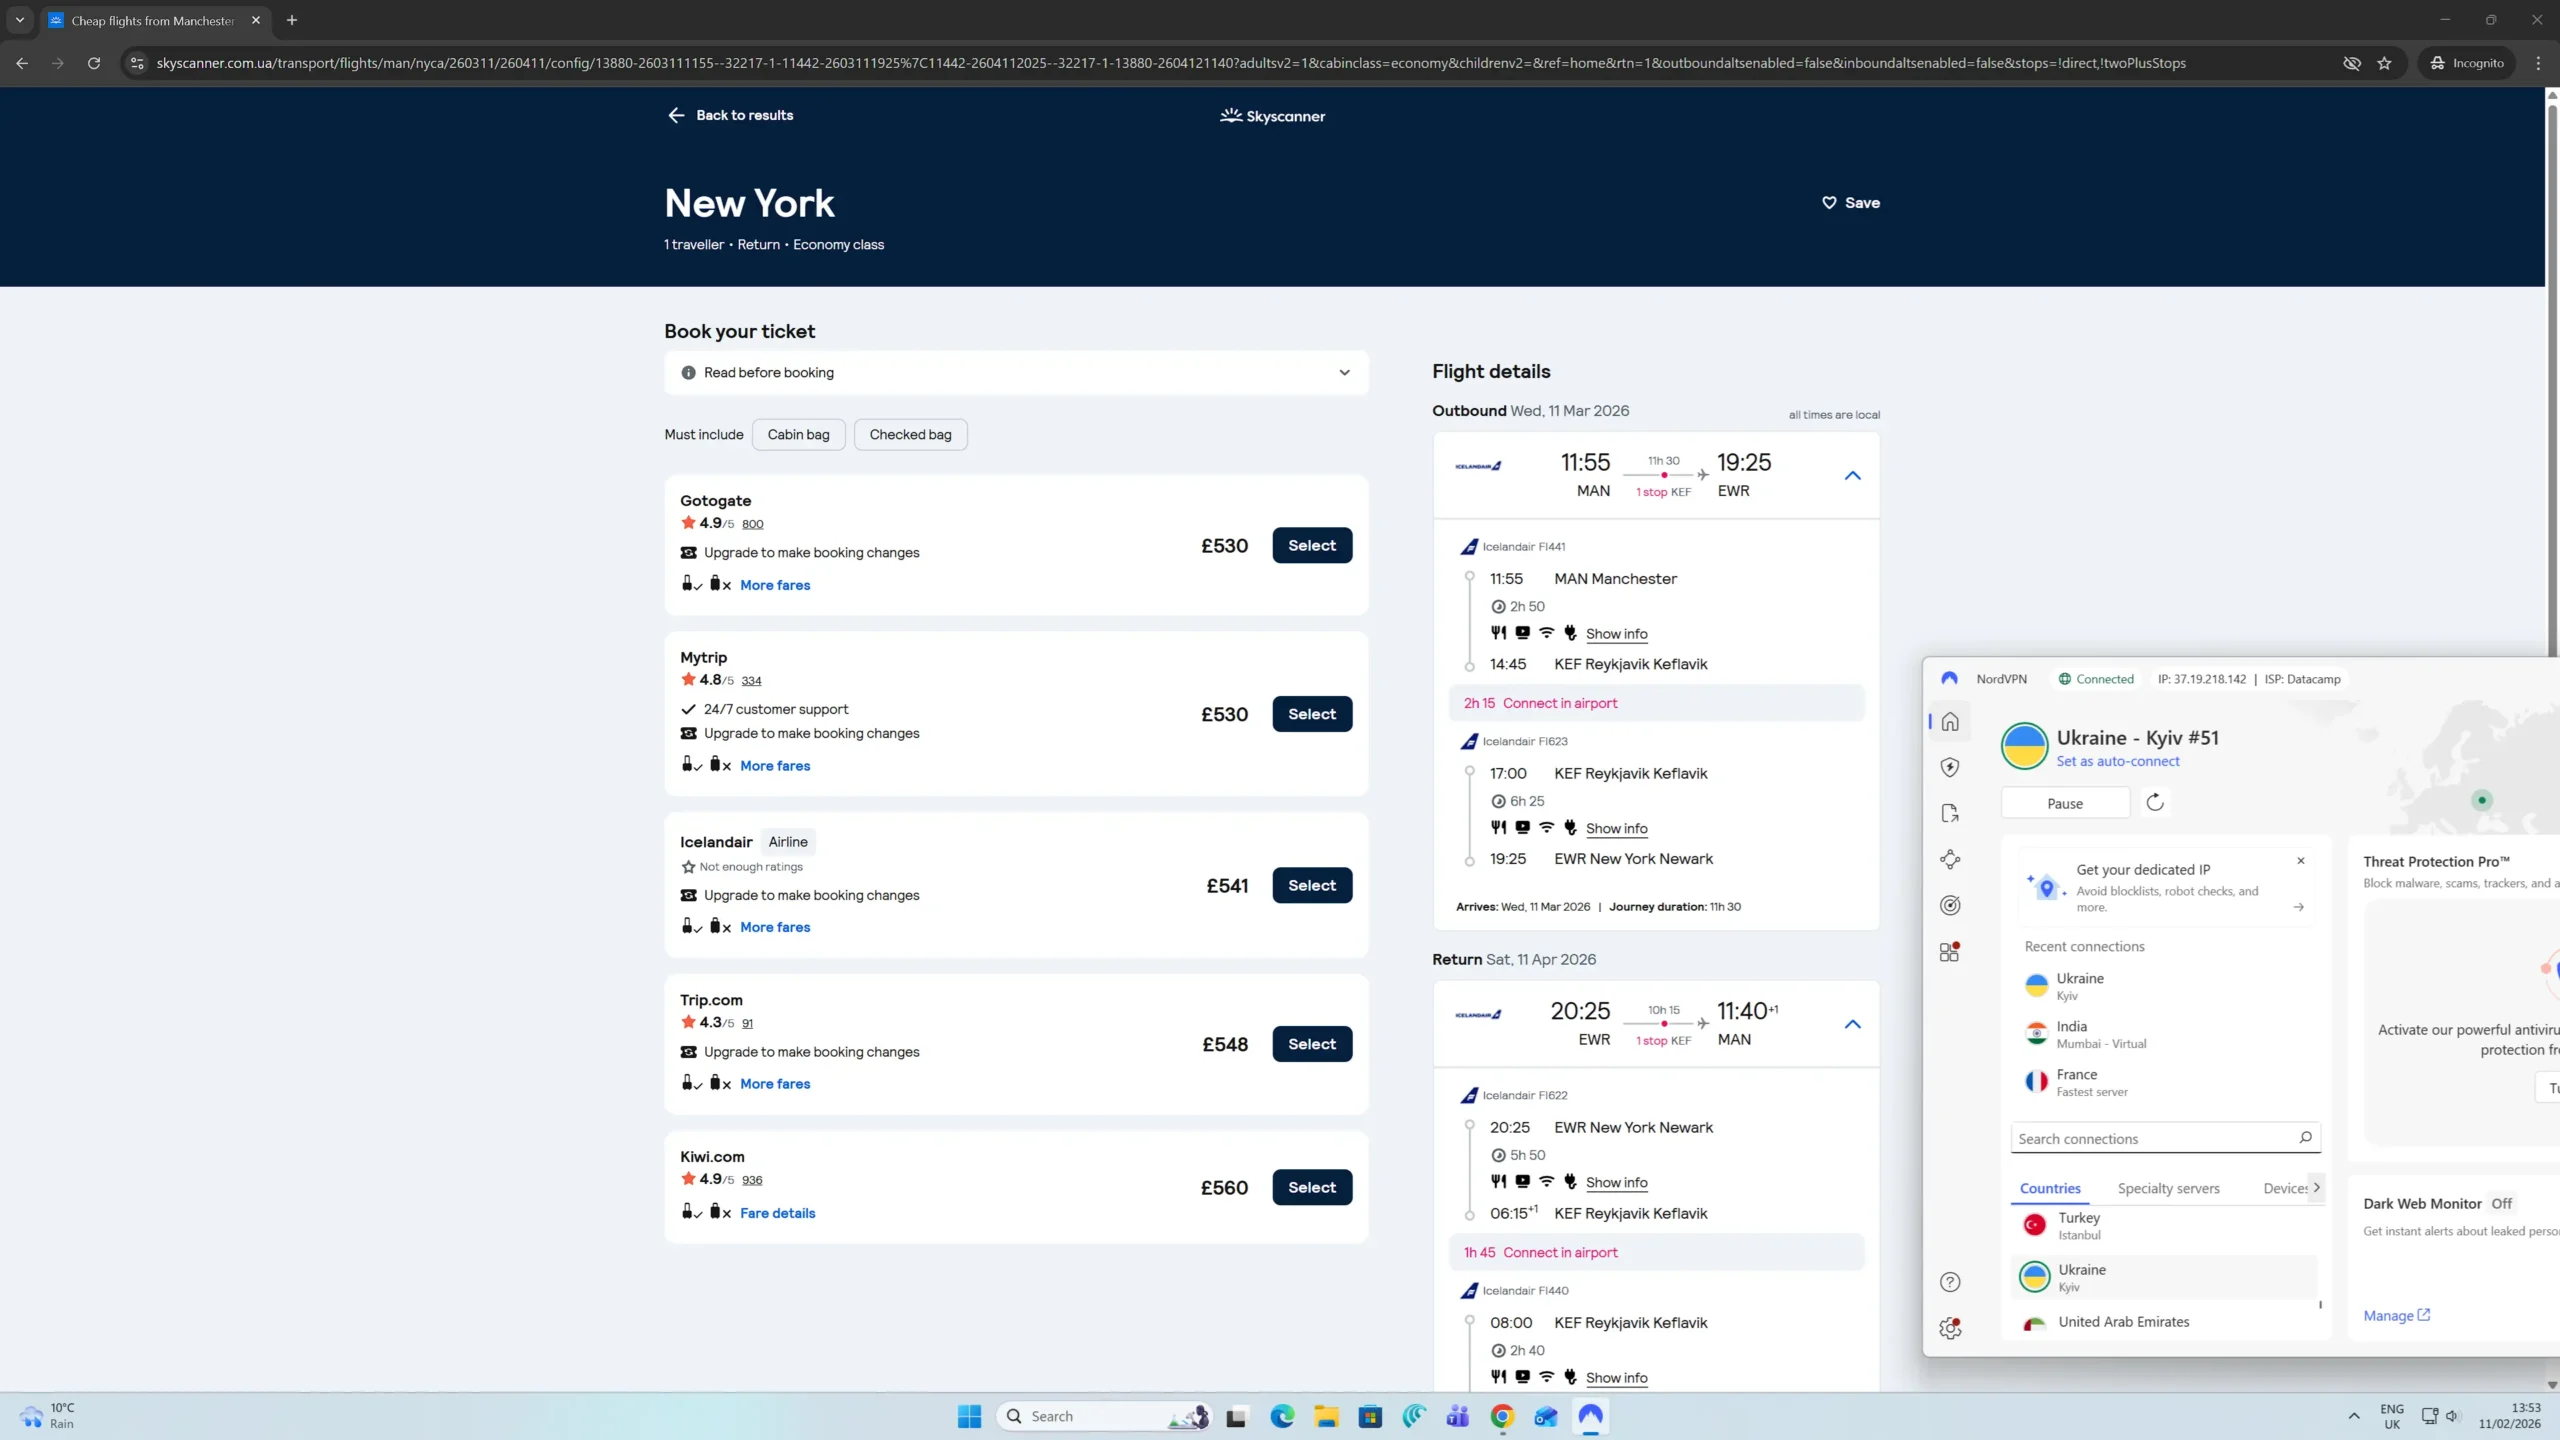Switch to Specialty servers tab
Screen dimensions: 2560x1440
click(x=2168, y=1188)
